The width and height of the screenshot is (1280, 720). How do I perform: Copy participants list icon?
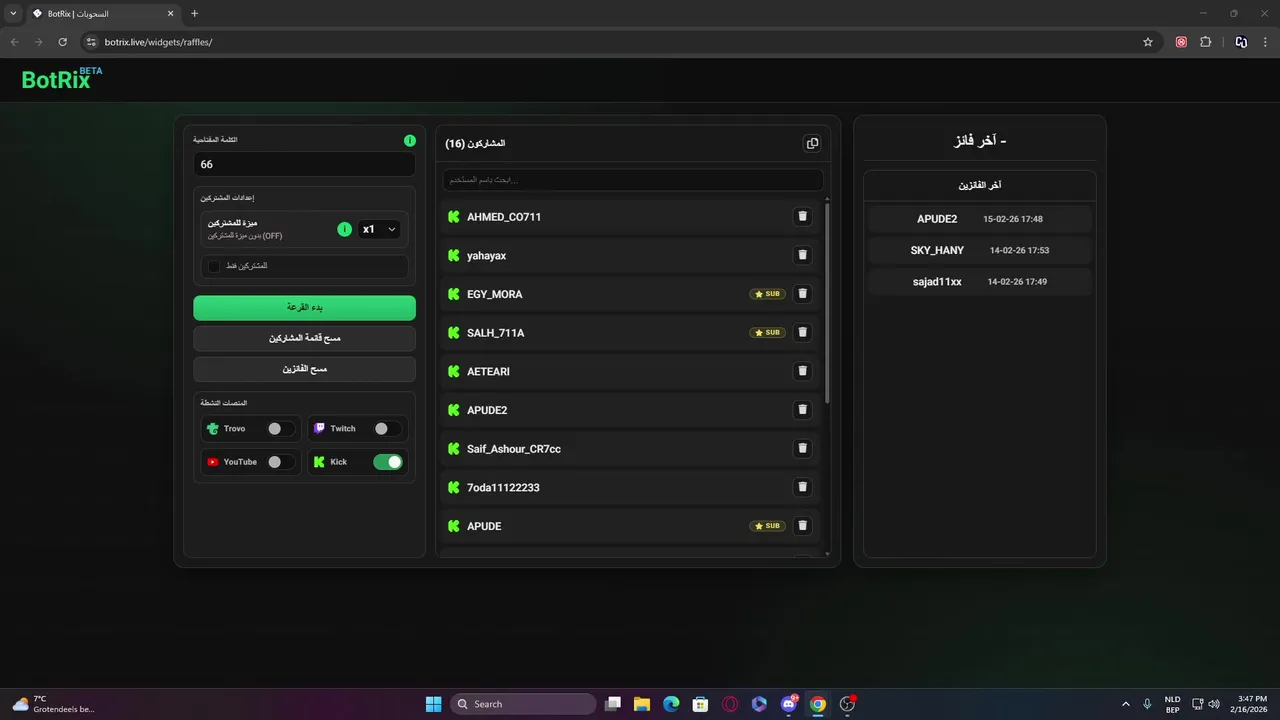coord(812,143)
